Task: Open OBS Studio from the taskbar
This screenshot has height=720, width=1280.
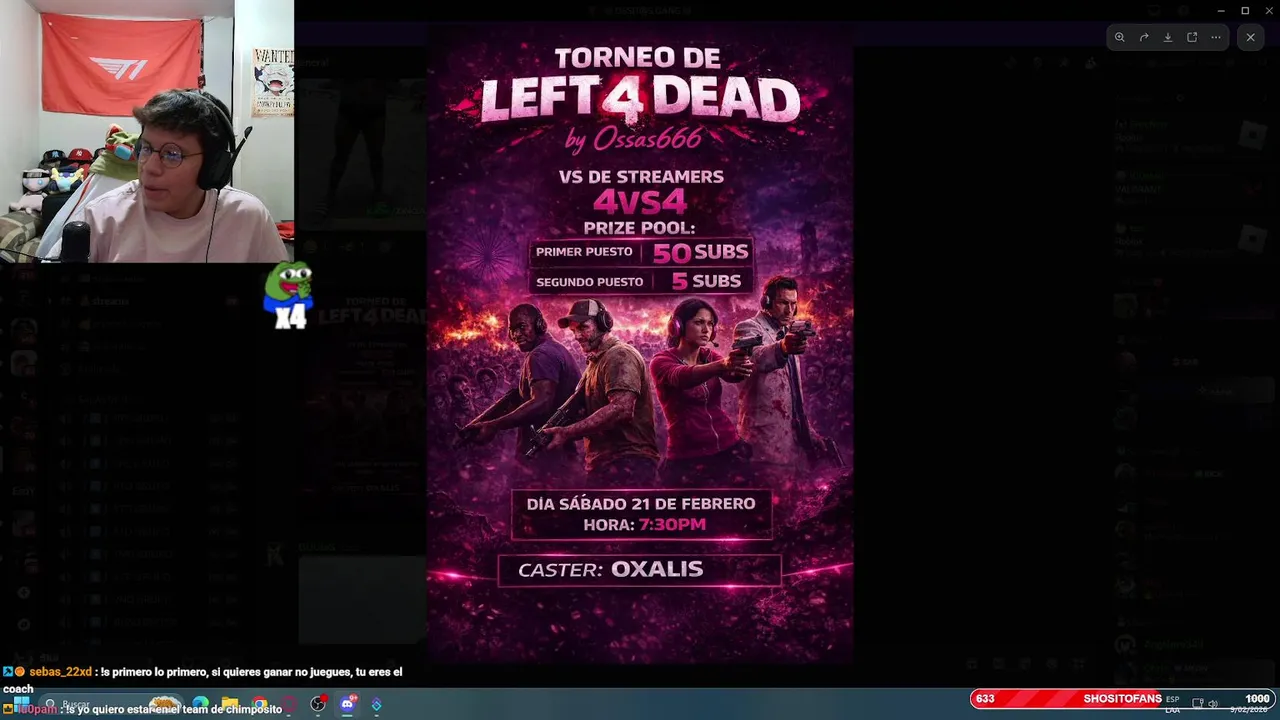Action: 318,704
